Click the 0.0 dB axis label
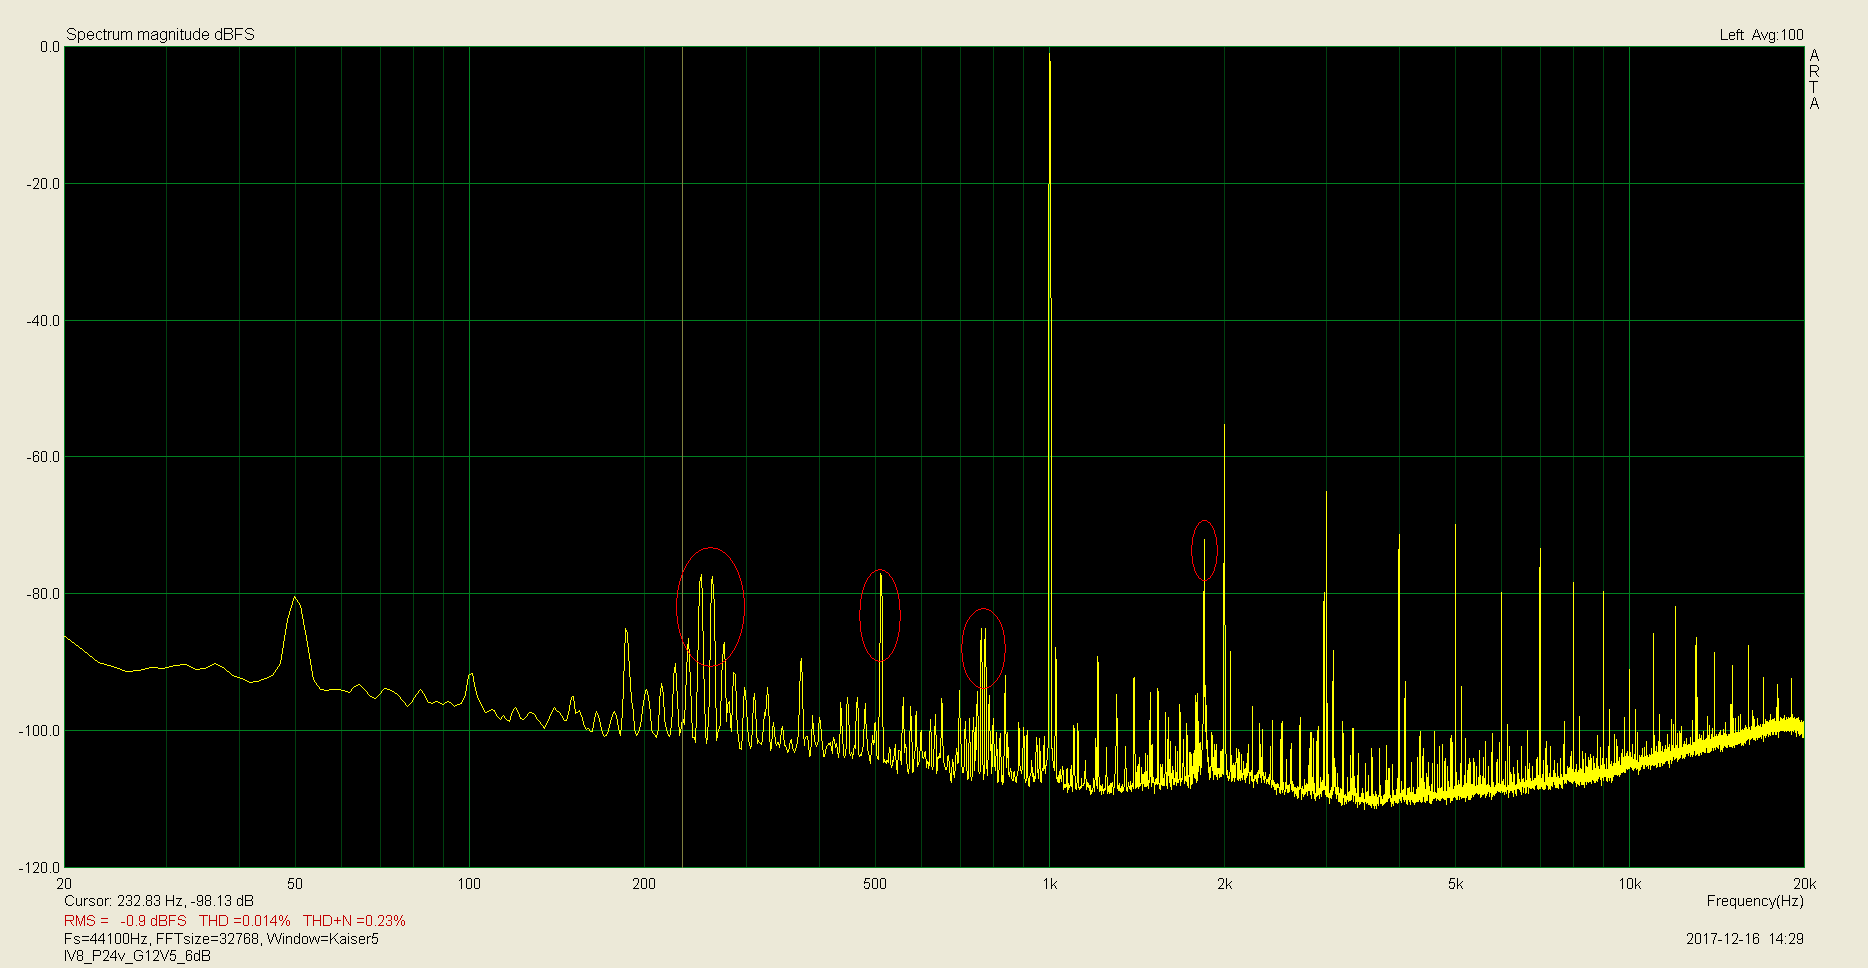The height and width of the screenshot is (968, 1868). tap(49, 47)
